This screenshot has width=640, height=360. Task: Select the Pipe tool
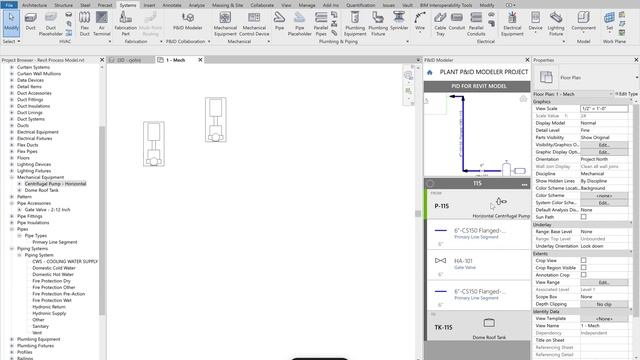click(279, 21)
